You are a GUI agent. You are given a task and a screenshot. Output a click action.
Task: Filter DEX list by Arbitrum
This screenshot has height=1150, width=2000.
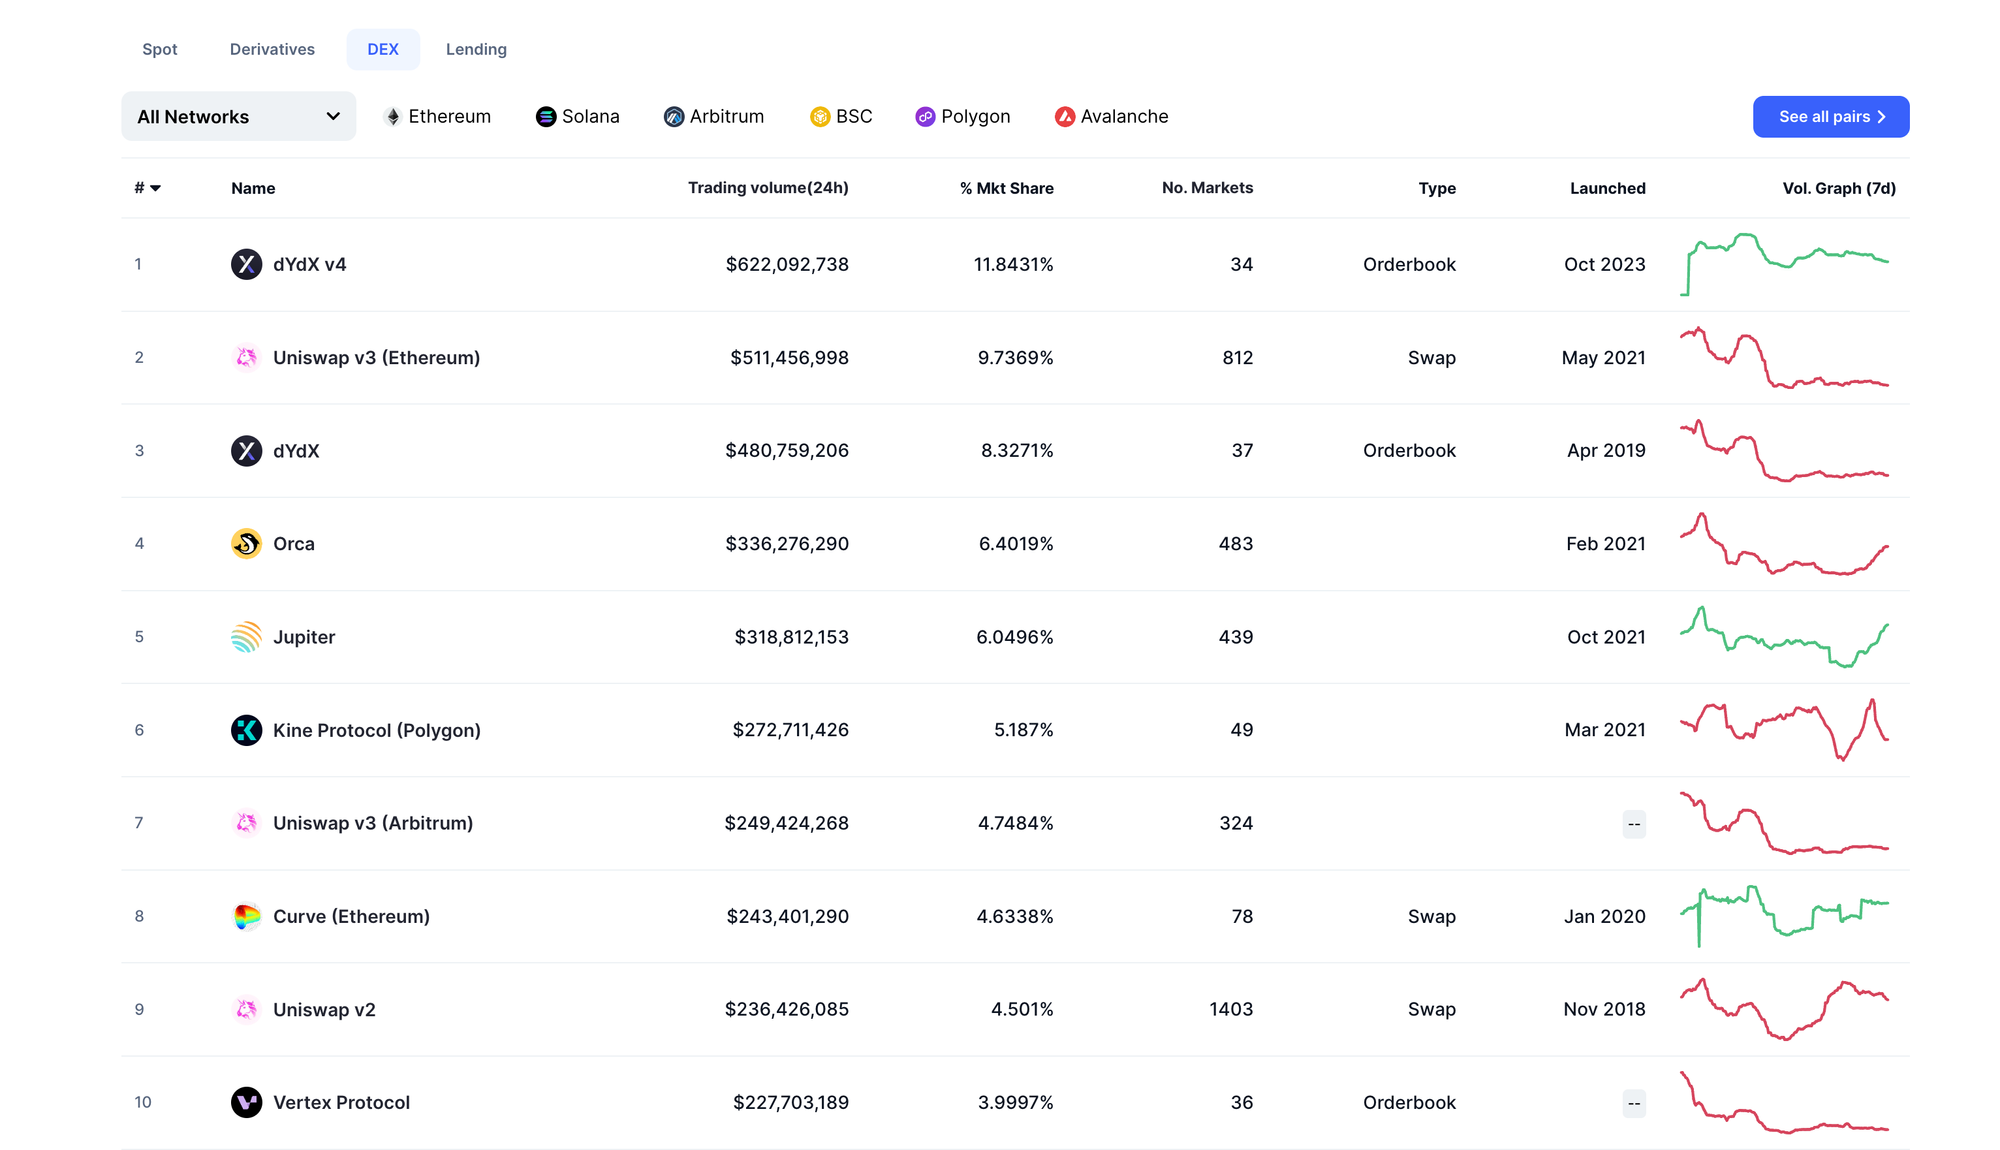point(714,117)
